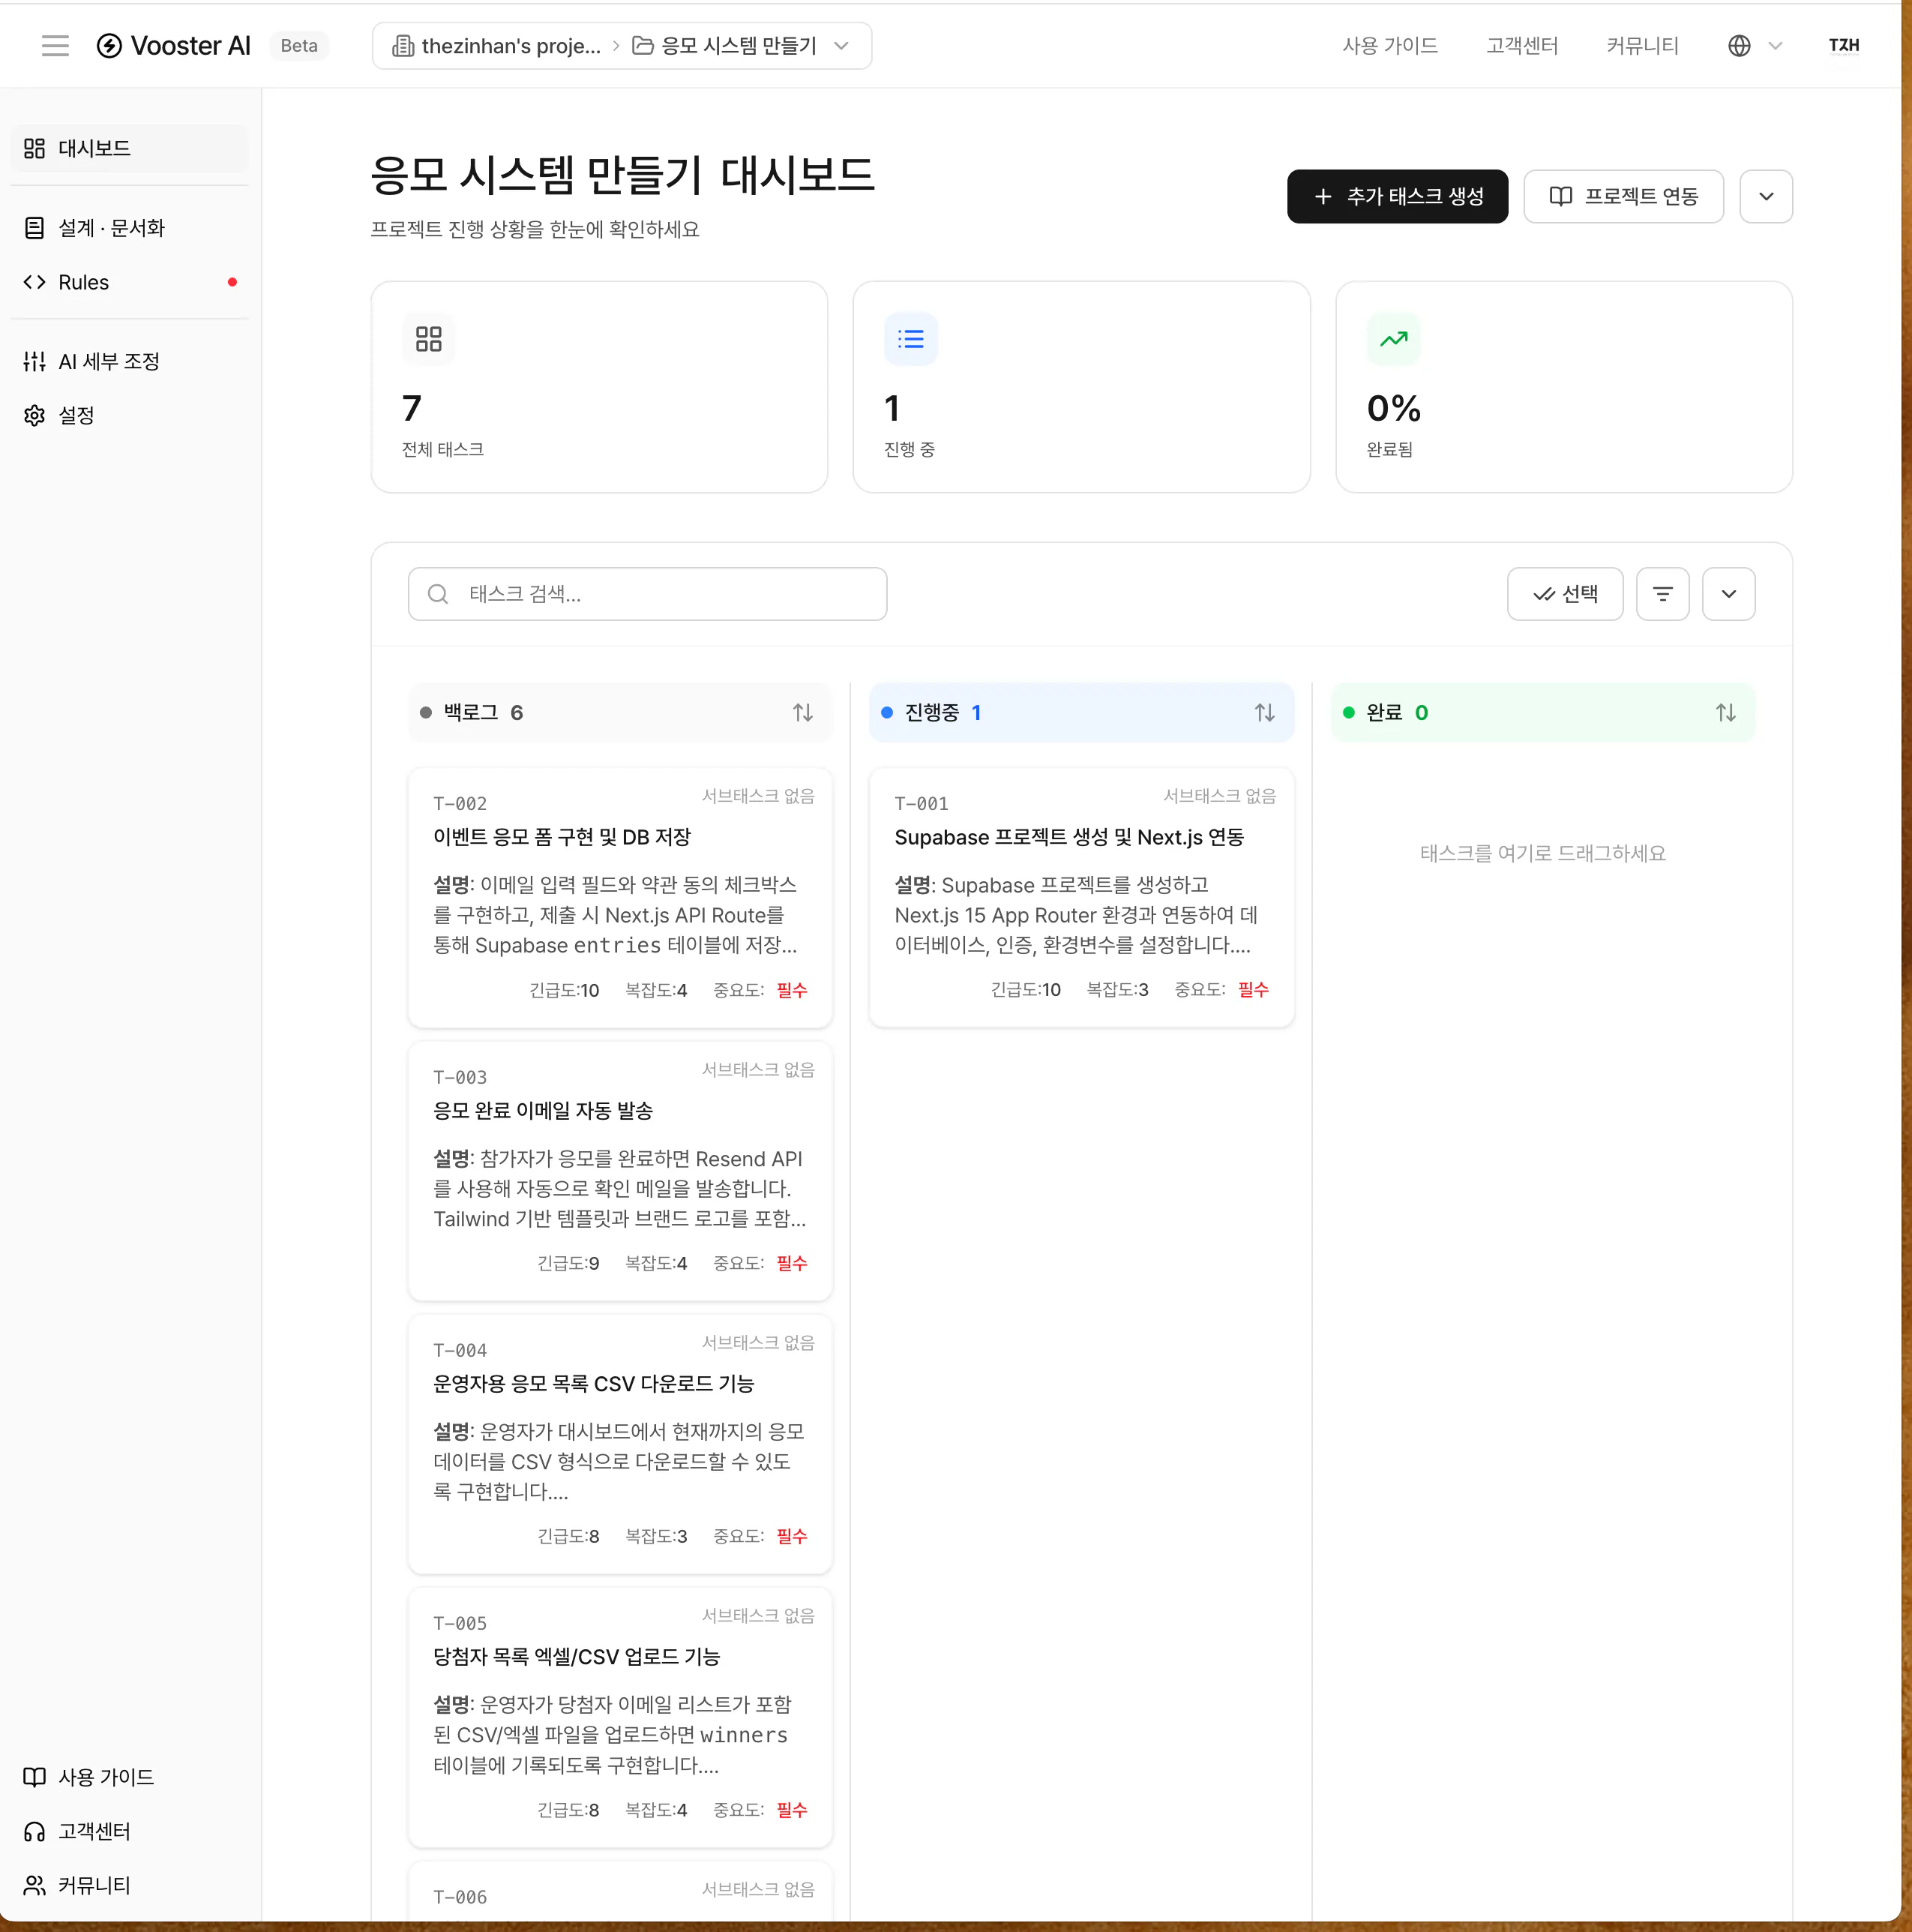The width and height of the screenshot is (1912, 1932).
Task: Click the T-006 task ID
Action: tap(460, 1896)
